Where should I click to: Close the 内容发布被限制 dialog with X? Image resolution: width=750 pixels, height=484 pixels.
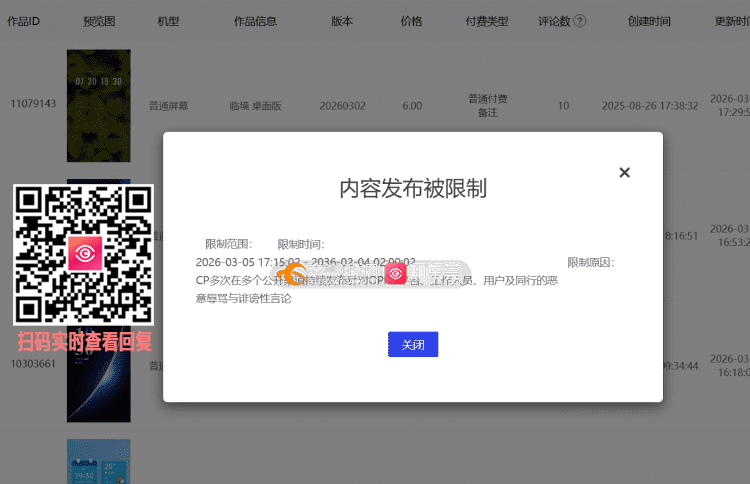click(x=624, y=172)
